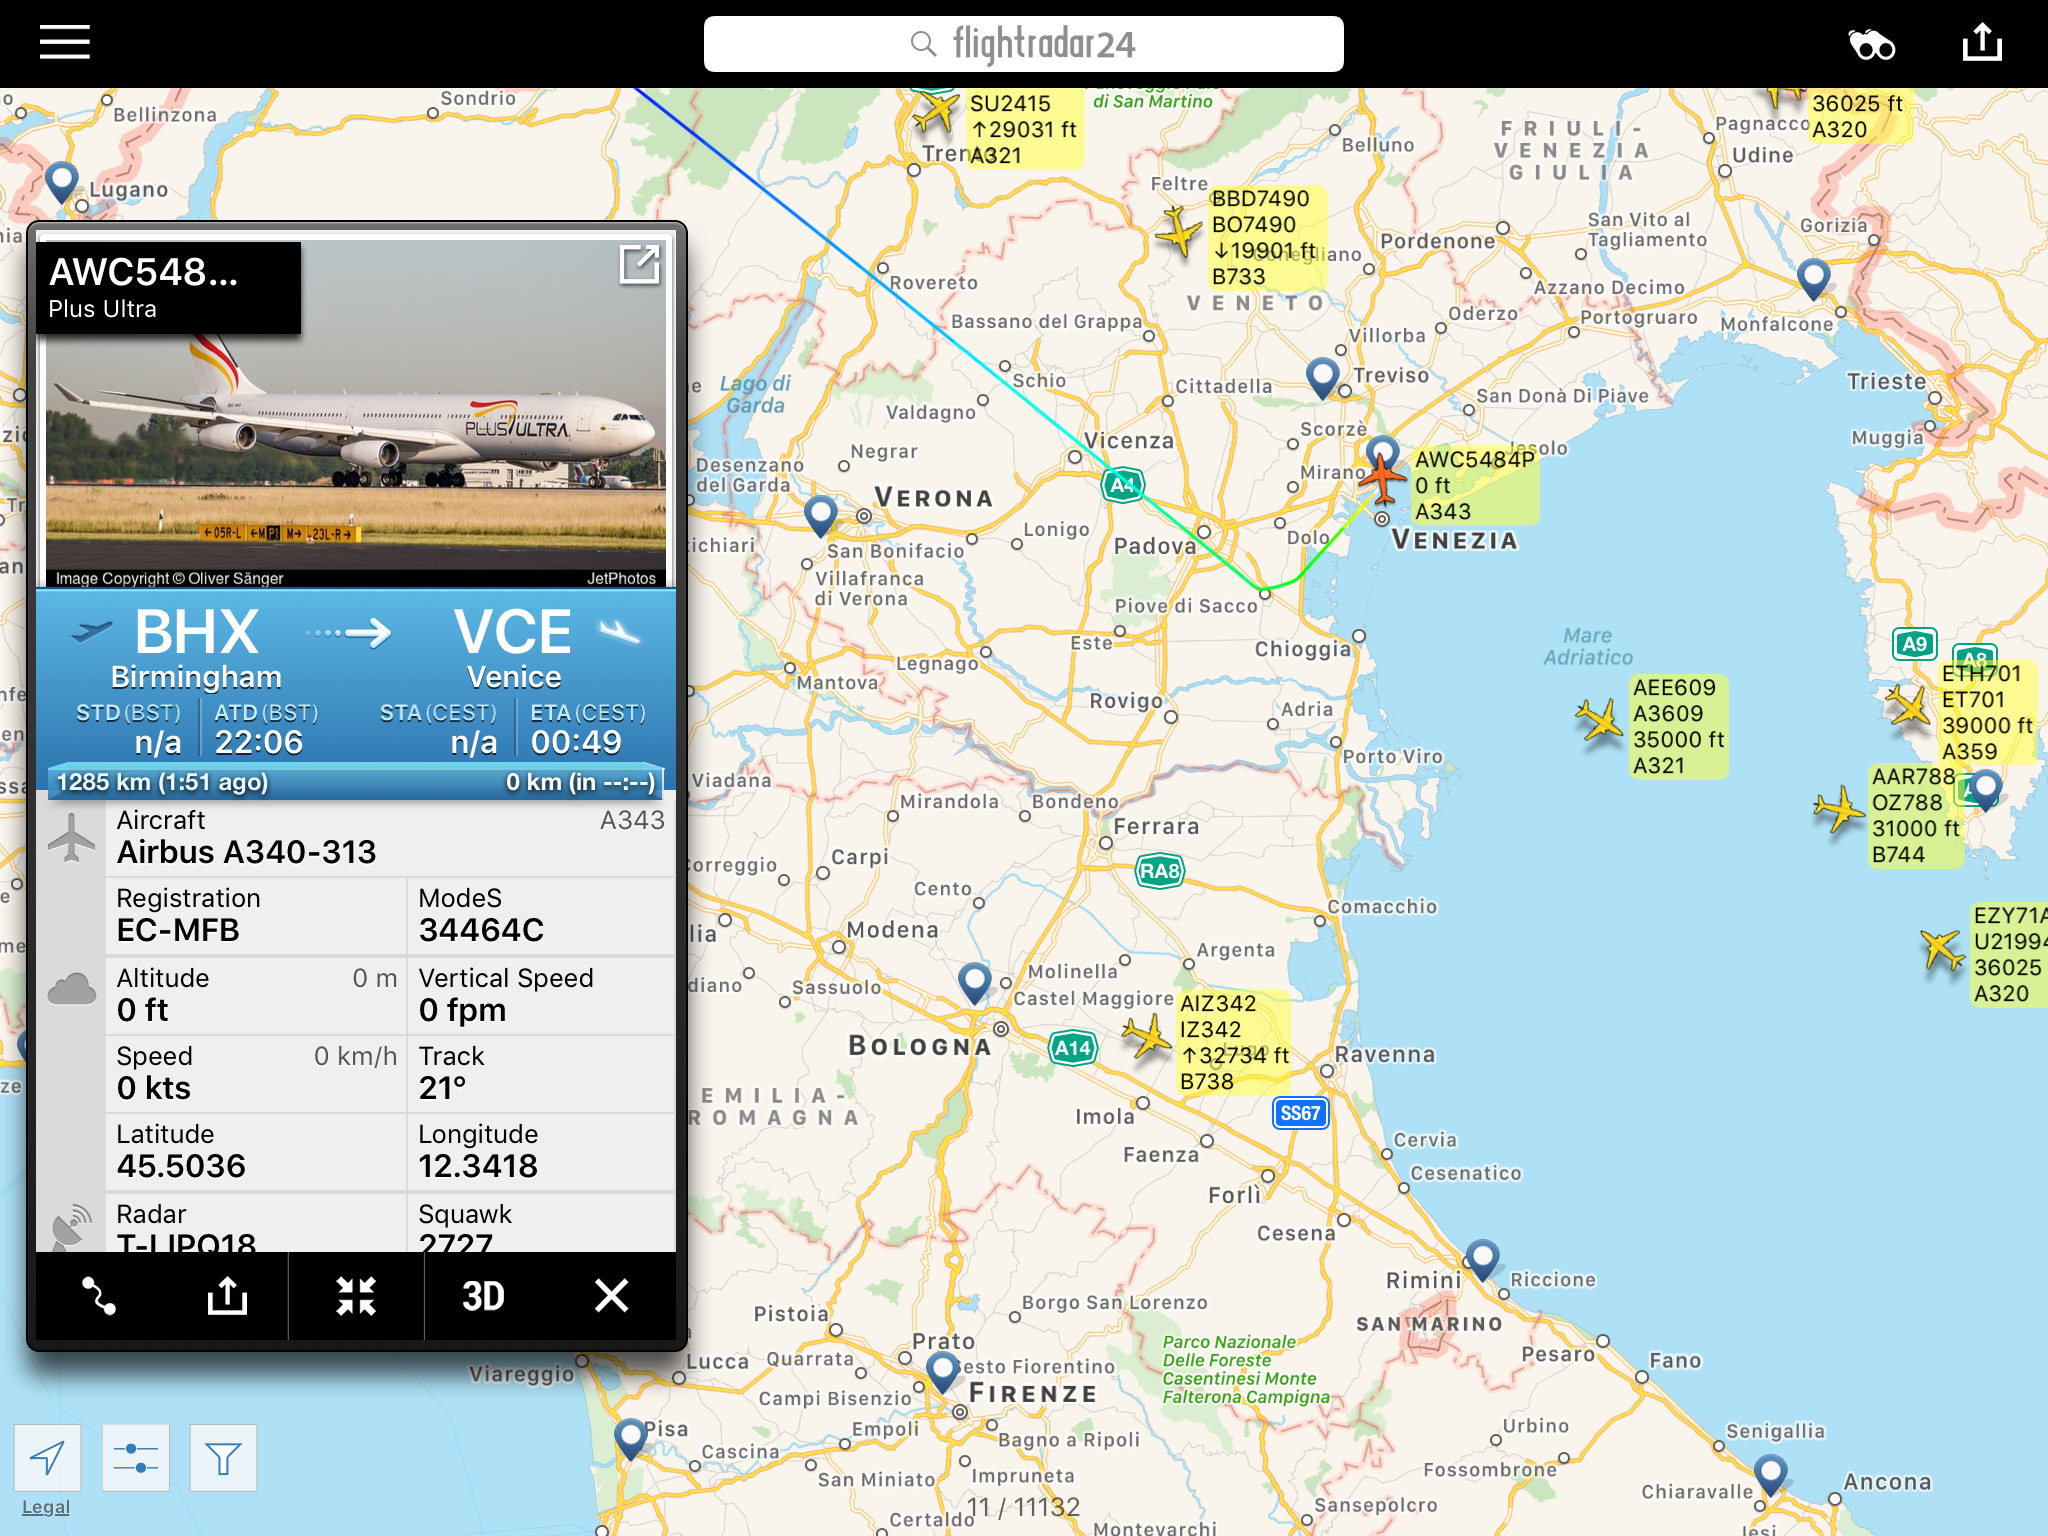Open the hamburger menu
Viewport: 2048px width, 1536px height.
click(x=65, y=43)
